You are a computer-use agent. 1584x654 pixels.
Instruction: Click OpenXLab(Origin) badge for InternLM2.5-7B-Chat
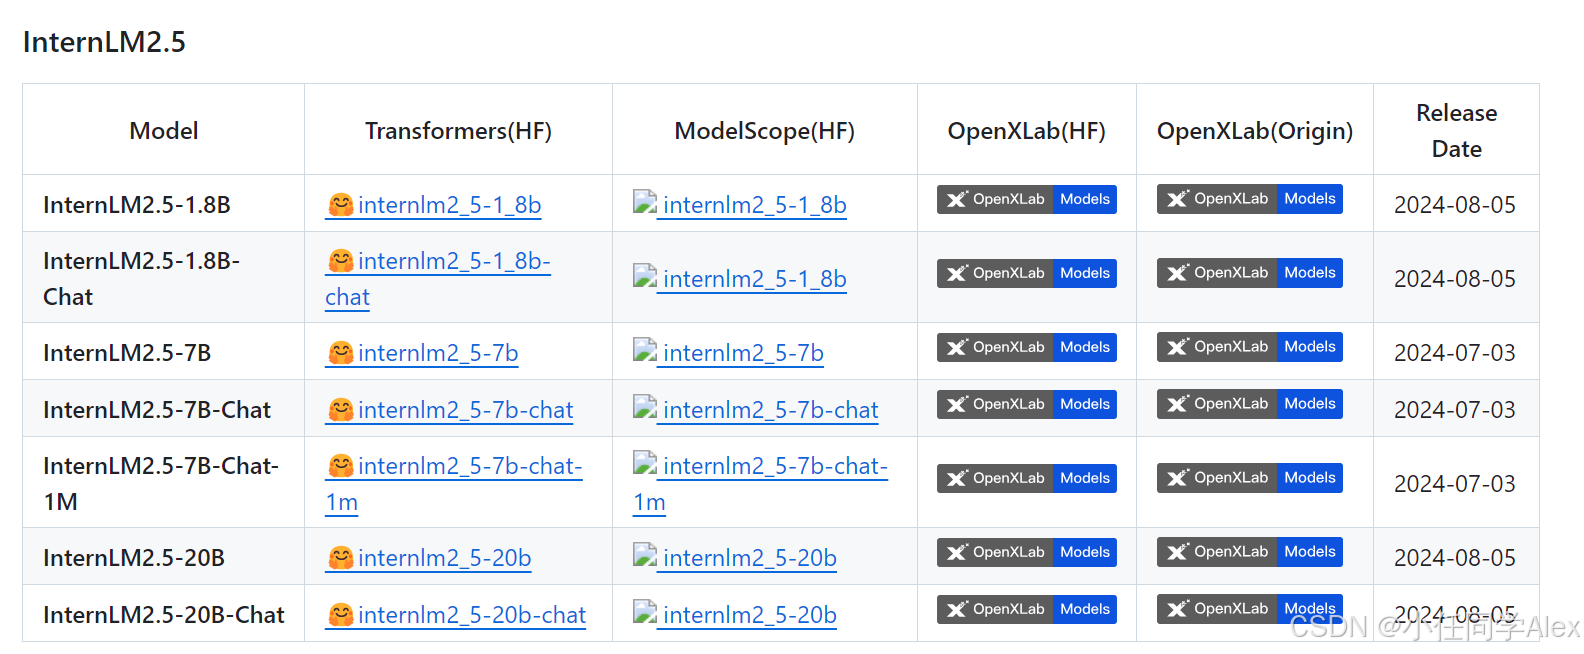click(1250, 404)
